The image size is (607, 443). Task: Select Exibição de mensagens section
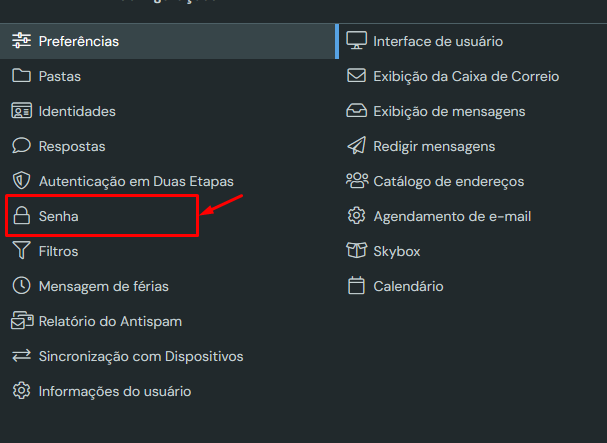coord(448,111)
